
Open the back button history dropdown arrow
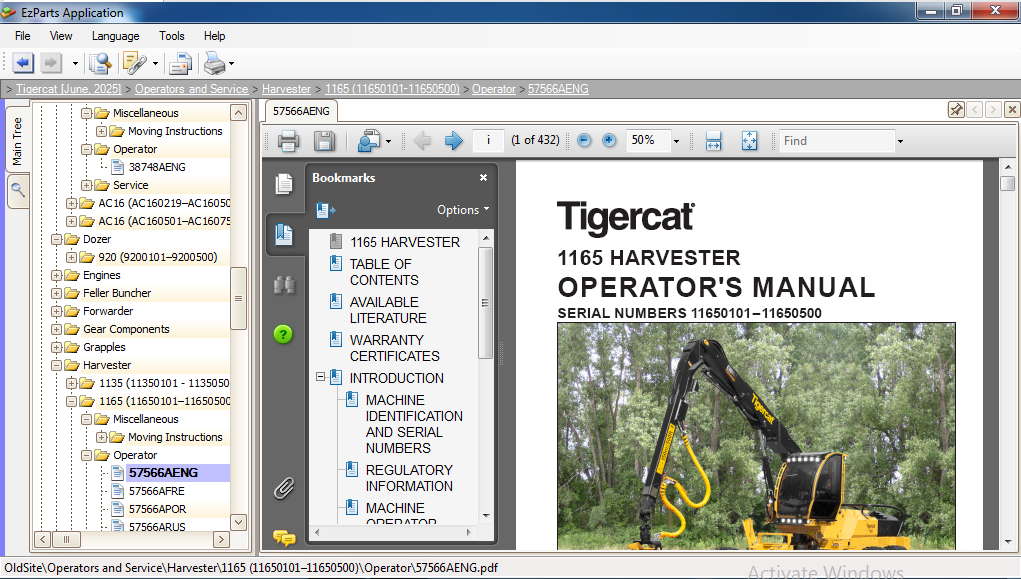coord(75,64)
